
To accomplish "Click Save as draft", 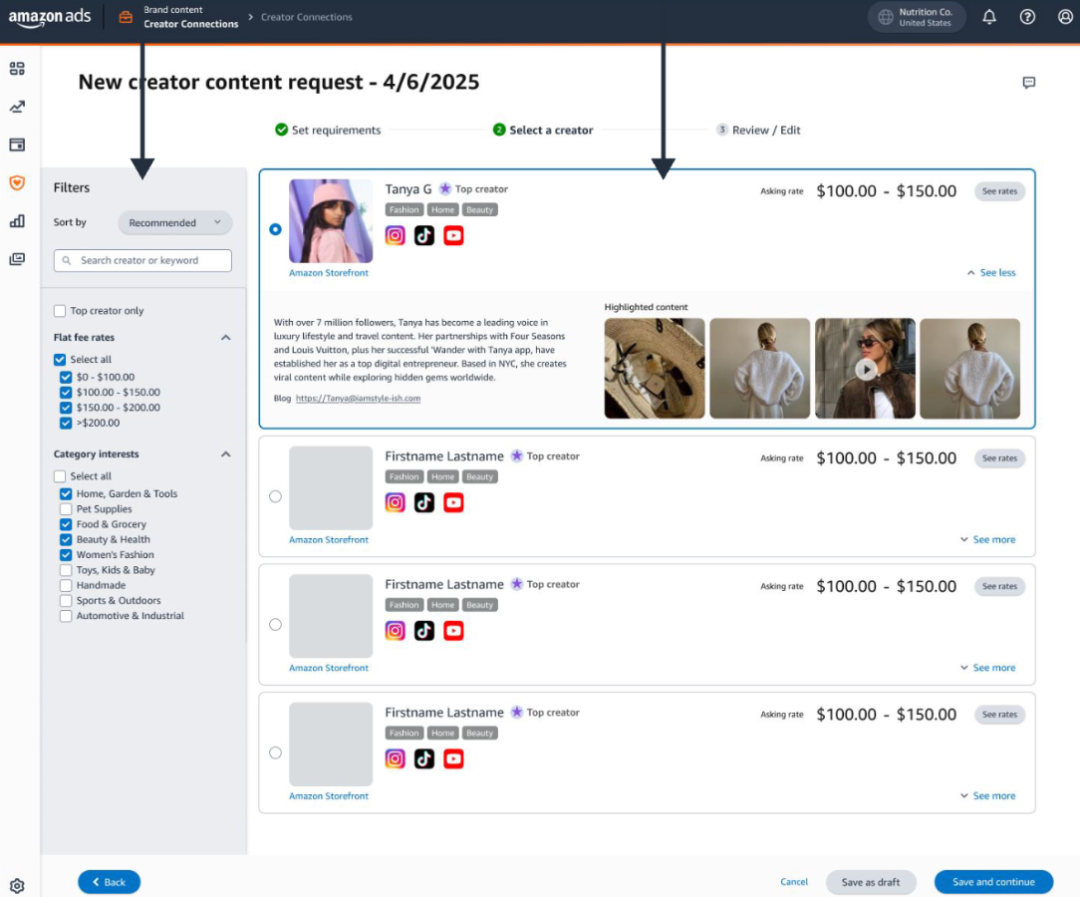I will [871, 882].
